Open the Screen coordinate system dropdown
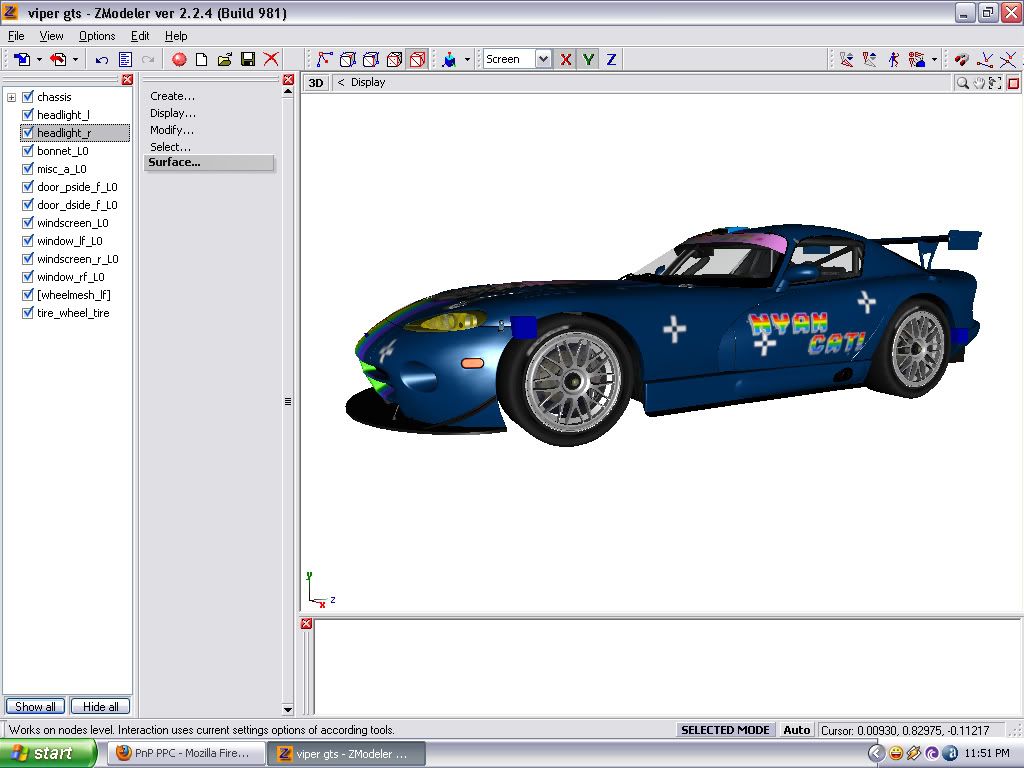This screenshot has width=1024, height=768. point(543,60)
